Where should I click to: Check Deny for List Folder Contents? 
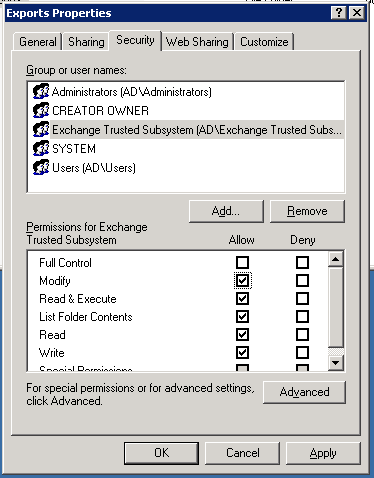pyautogui.click(x=302, y=317)
